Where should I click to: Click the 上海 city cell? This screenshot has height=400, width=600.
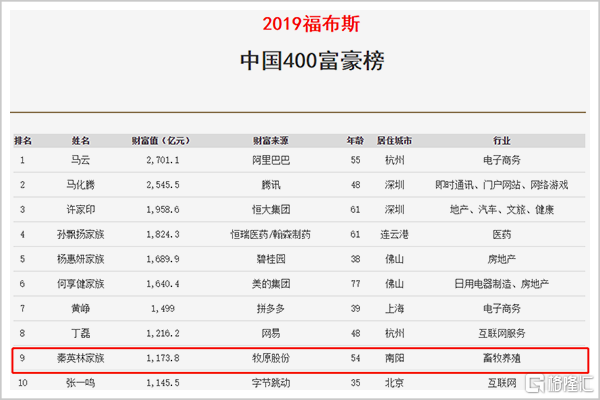(x=395, y=309)
